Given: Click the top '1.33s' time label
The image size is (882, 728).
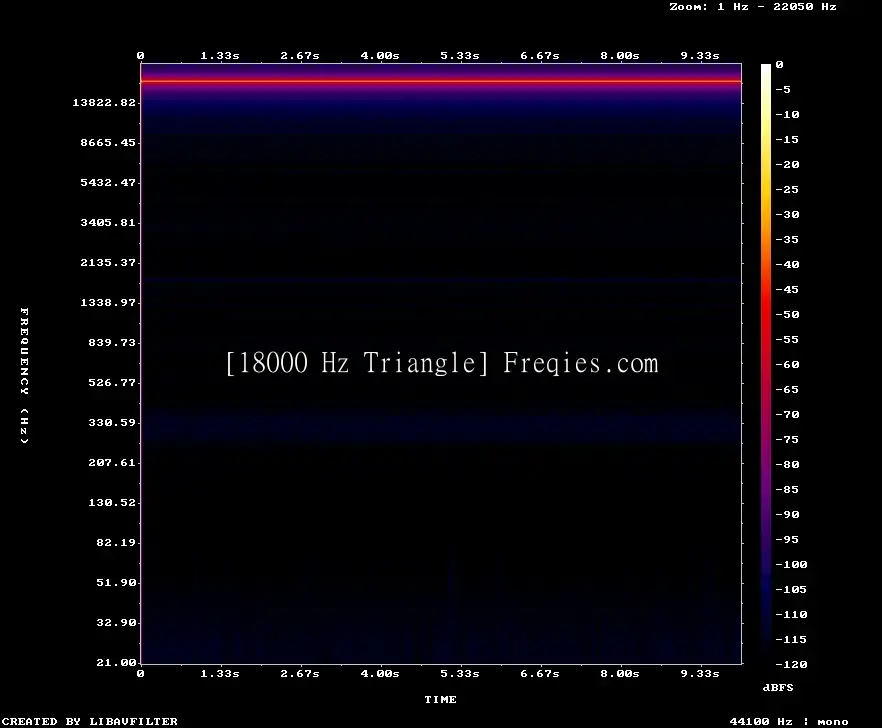Looking at the screenshot, I should point(220,56).
